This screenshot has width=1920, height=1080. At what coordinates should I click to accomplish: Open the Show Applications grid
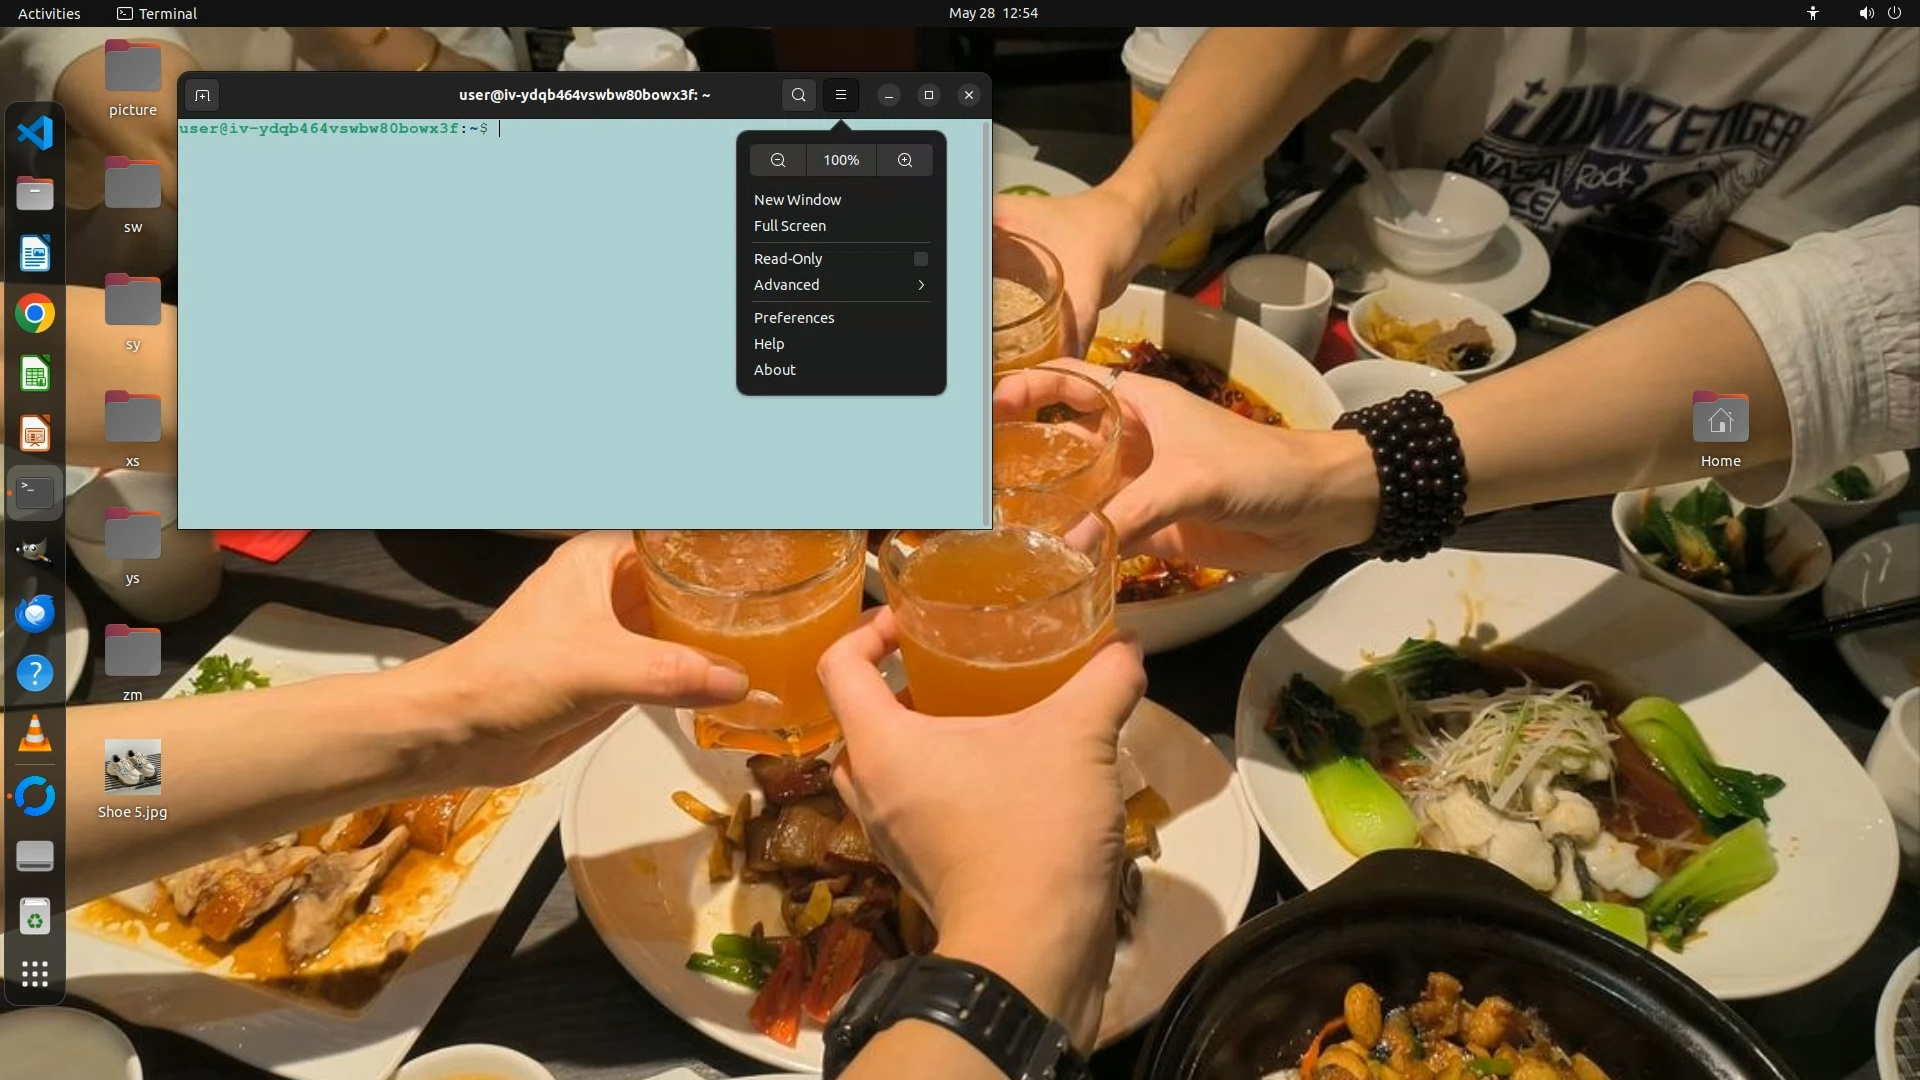(35, 974)
